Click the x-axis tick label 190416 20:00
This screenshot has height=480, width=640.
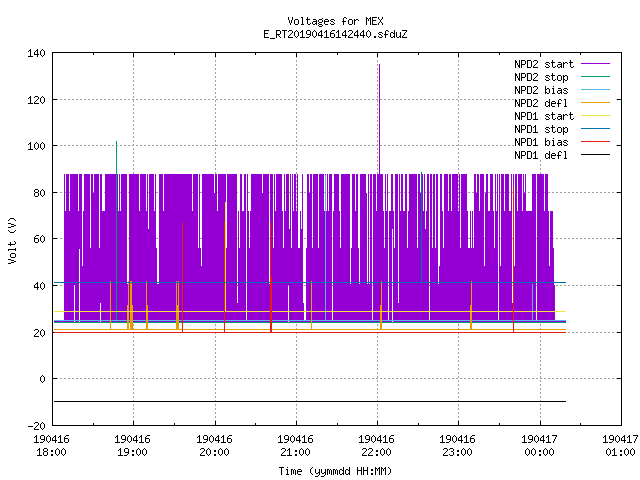(x=214, y=446)
